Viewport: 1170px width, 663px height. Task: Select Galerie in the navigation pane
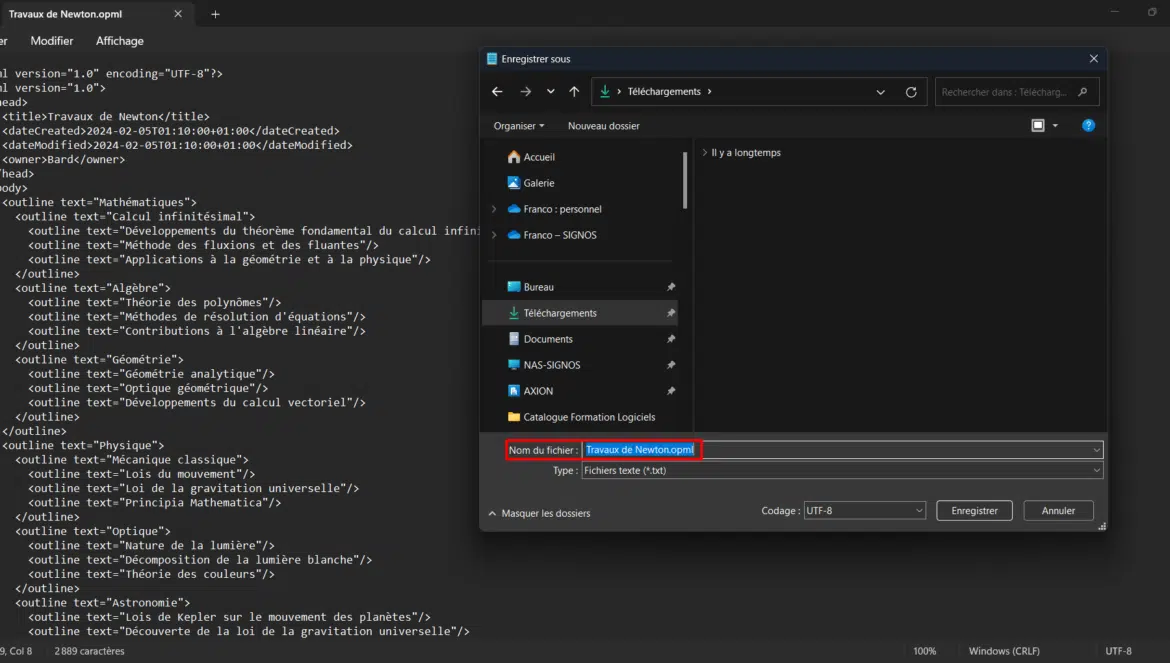pos(538,183)
